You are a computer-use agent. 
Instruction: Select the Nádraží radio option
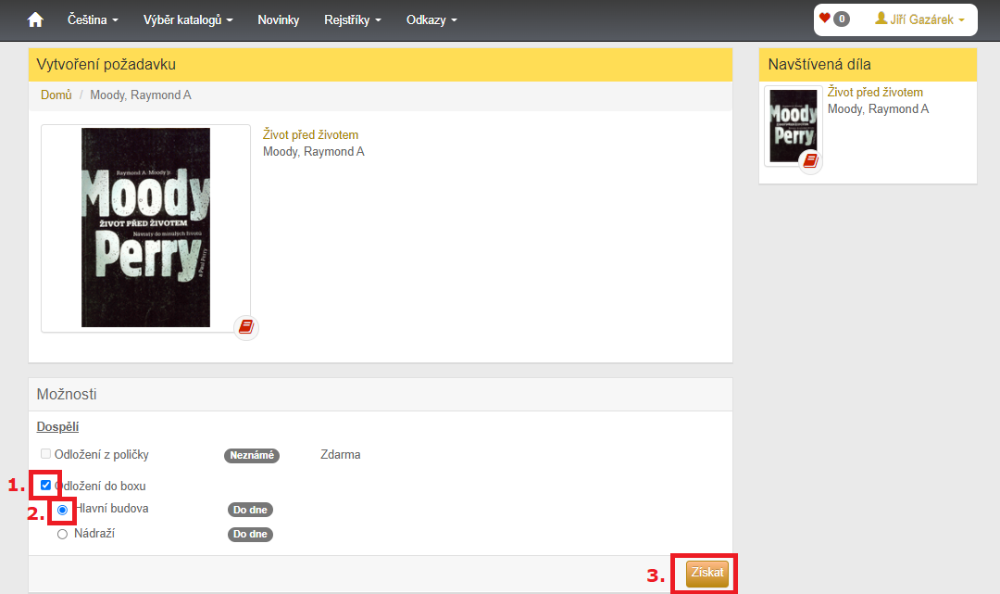[x=62, y=534]
